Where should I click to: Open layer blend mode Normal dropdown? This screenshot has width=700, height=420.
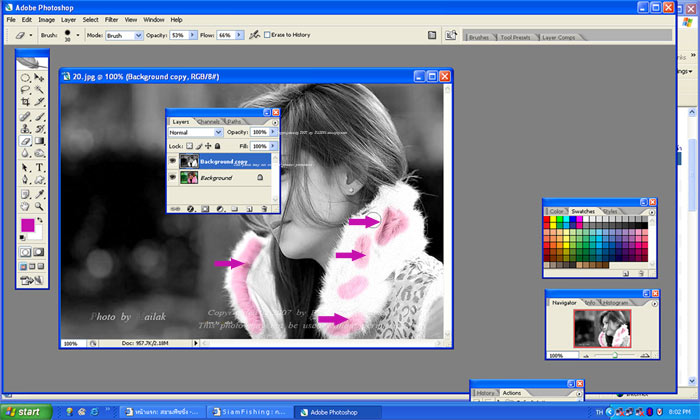(x=218, y=132)
